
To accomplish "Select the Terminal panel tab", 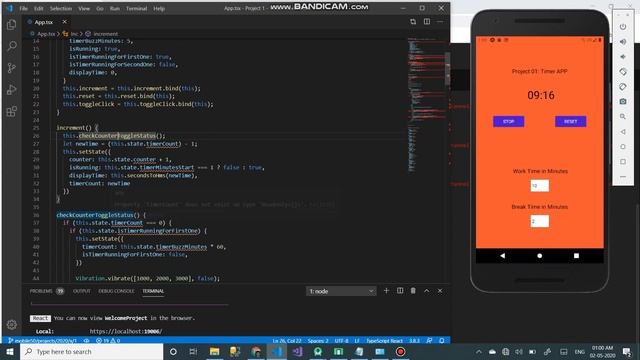I will [x=153, y=291].
